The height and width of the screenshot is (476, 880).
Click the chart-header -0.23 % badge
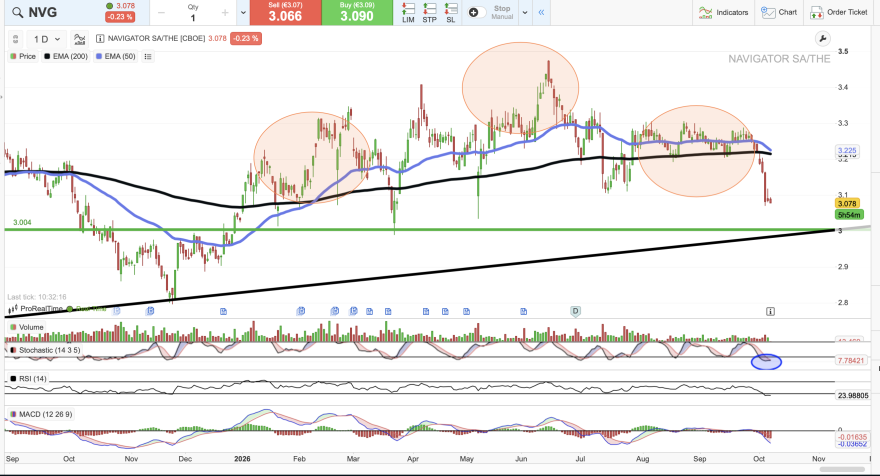click(x=246, y=39)
